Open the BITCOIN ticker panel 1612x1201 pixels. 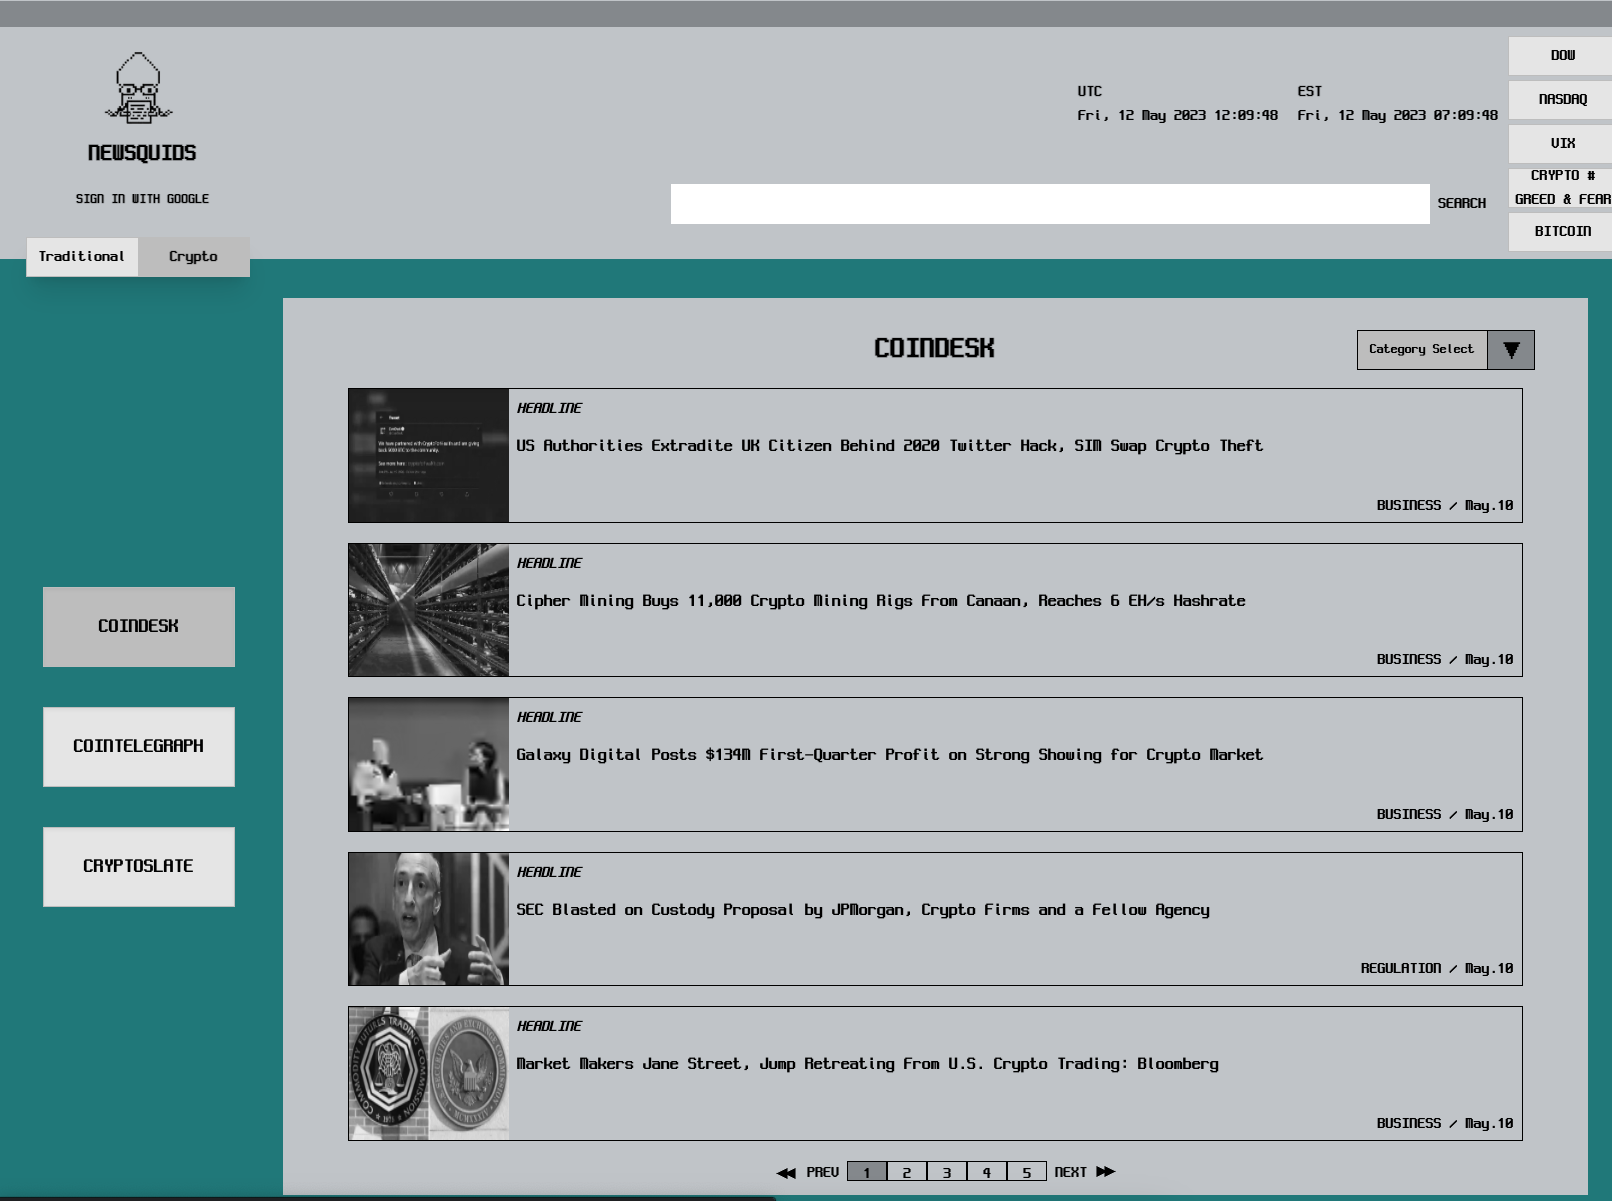coord(1560,231)
